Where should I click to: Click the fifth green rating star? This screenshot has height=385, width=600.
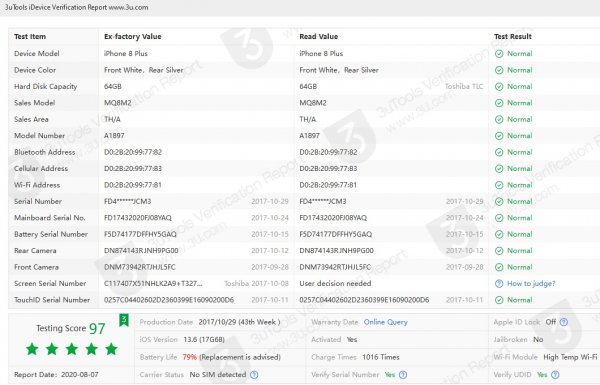111,349
